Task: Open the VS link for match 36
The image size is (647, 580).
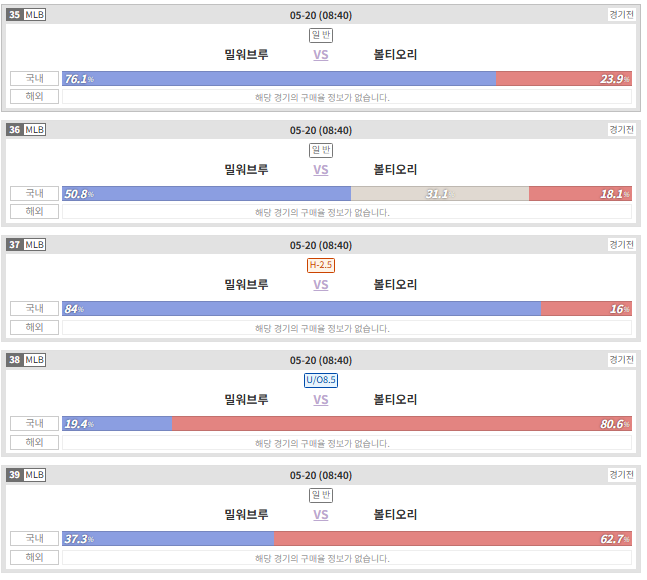Action: (321, 170)
